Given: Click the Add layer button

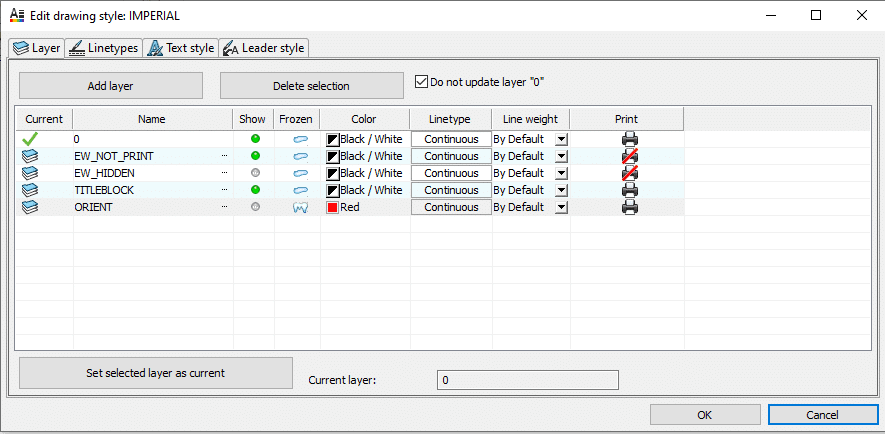Looking at the screenshot, I should (x=111, y=86).
